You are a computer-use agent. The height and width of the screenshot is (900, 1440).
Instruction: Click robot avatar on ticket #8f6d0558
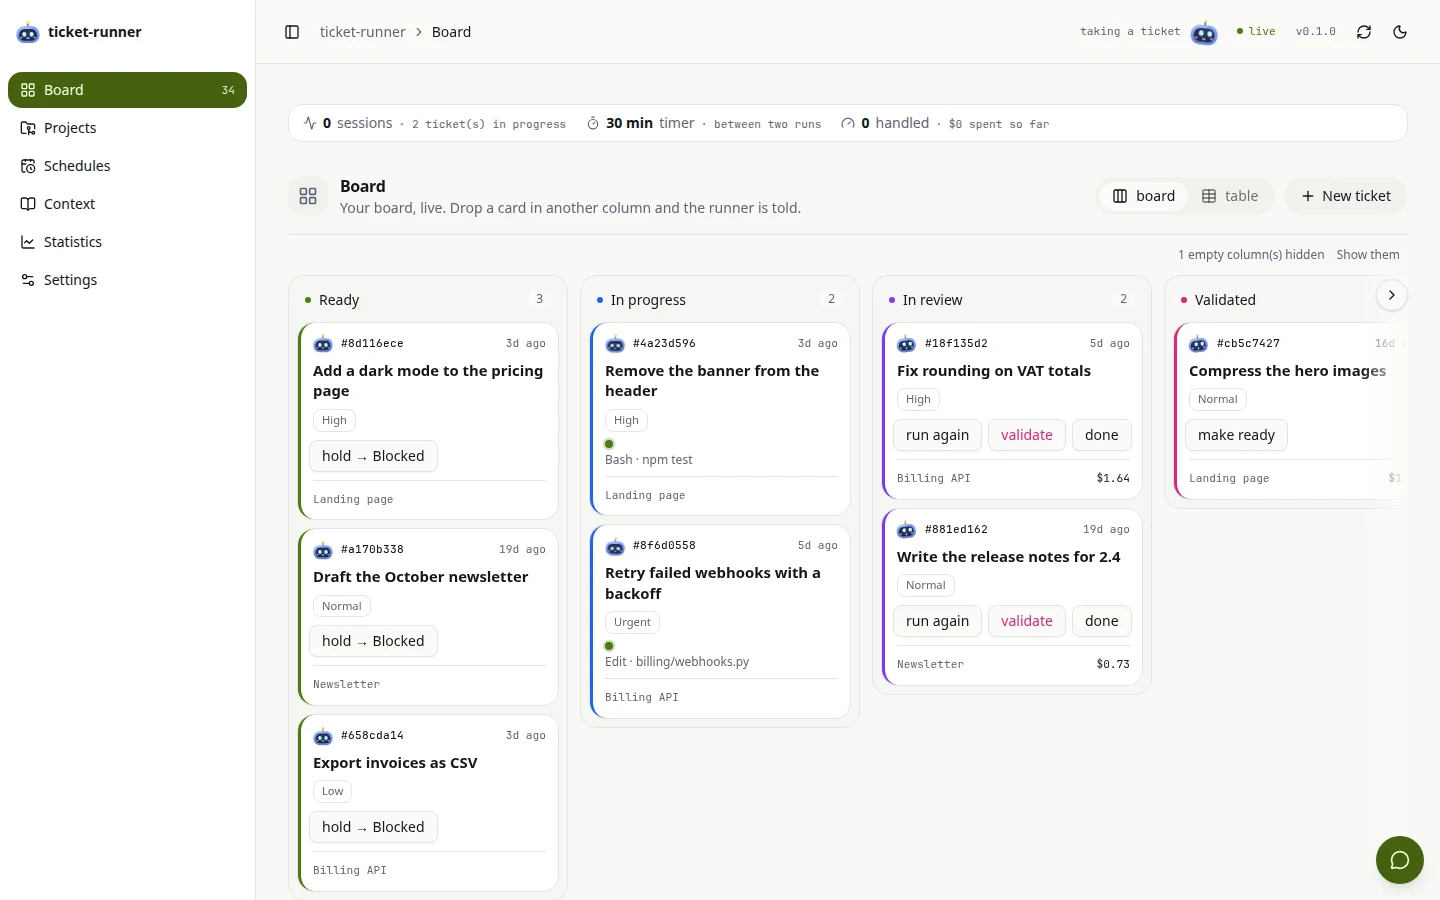pyautogui.click(x=615, y=546)
